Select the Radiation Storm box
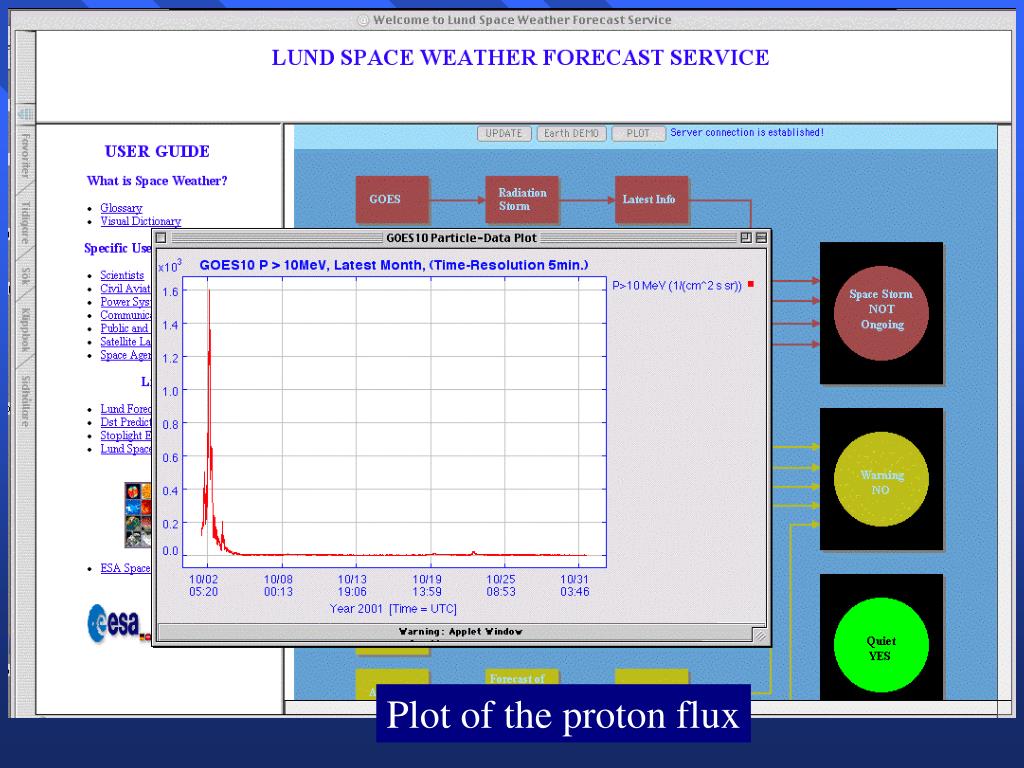This screenshot has width=1024, height=768. (522, 199)
